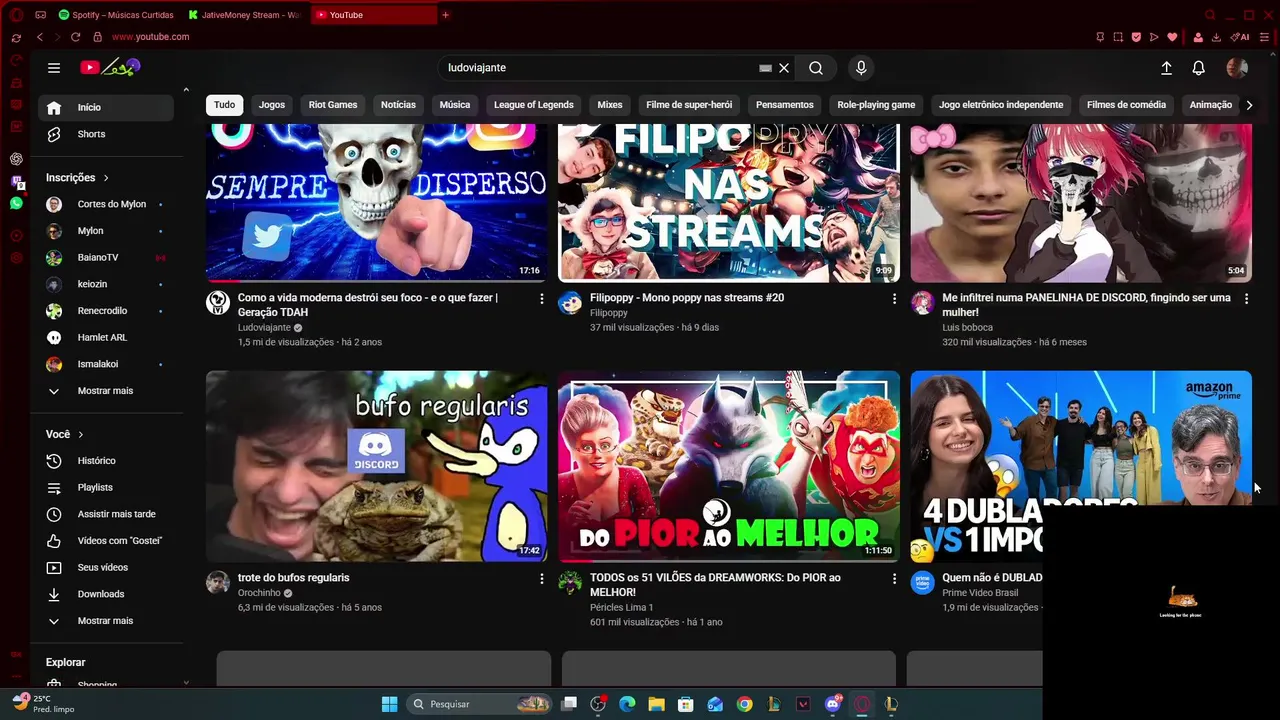Open the Windows Start button
1280x720 pixels.
(x=389, y=704)
